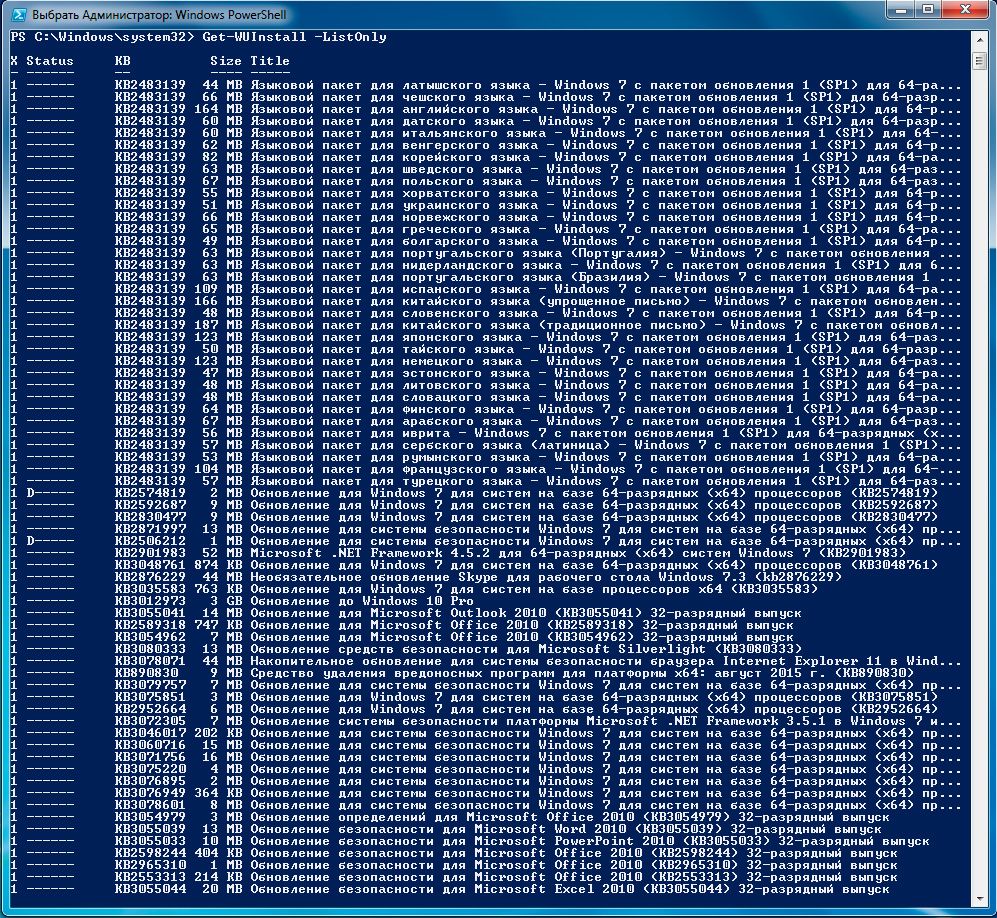The width and height of the screenshot is (997, 918).
Task: Click the KB2830477 update row
Action: coord(474,517)
